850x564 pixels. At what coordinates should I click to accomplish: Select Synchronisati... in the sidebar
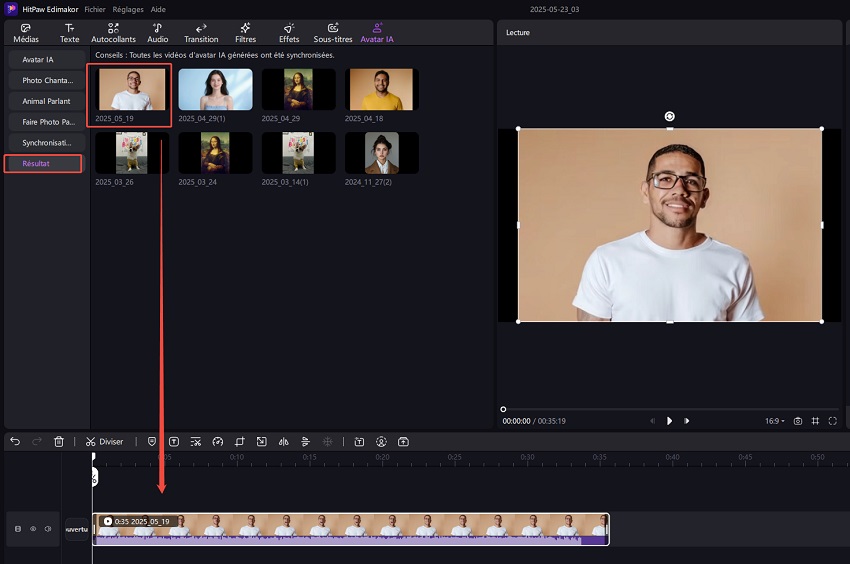click(46, 143)
